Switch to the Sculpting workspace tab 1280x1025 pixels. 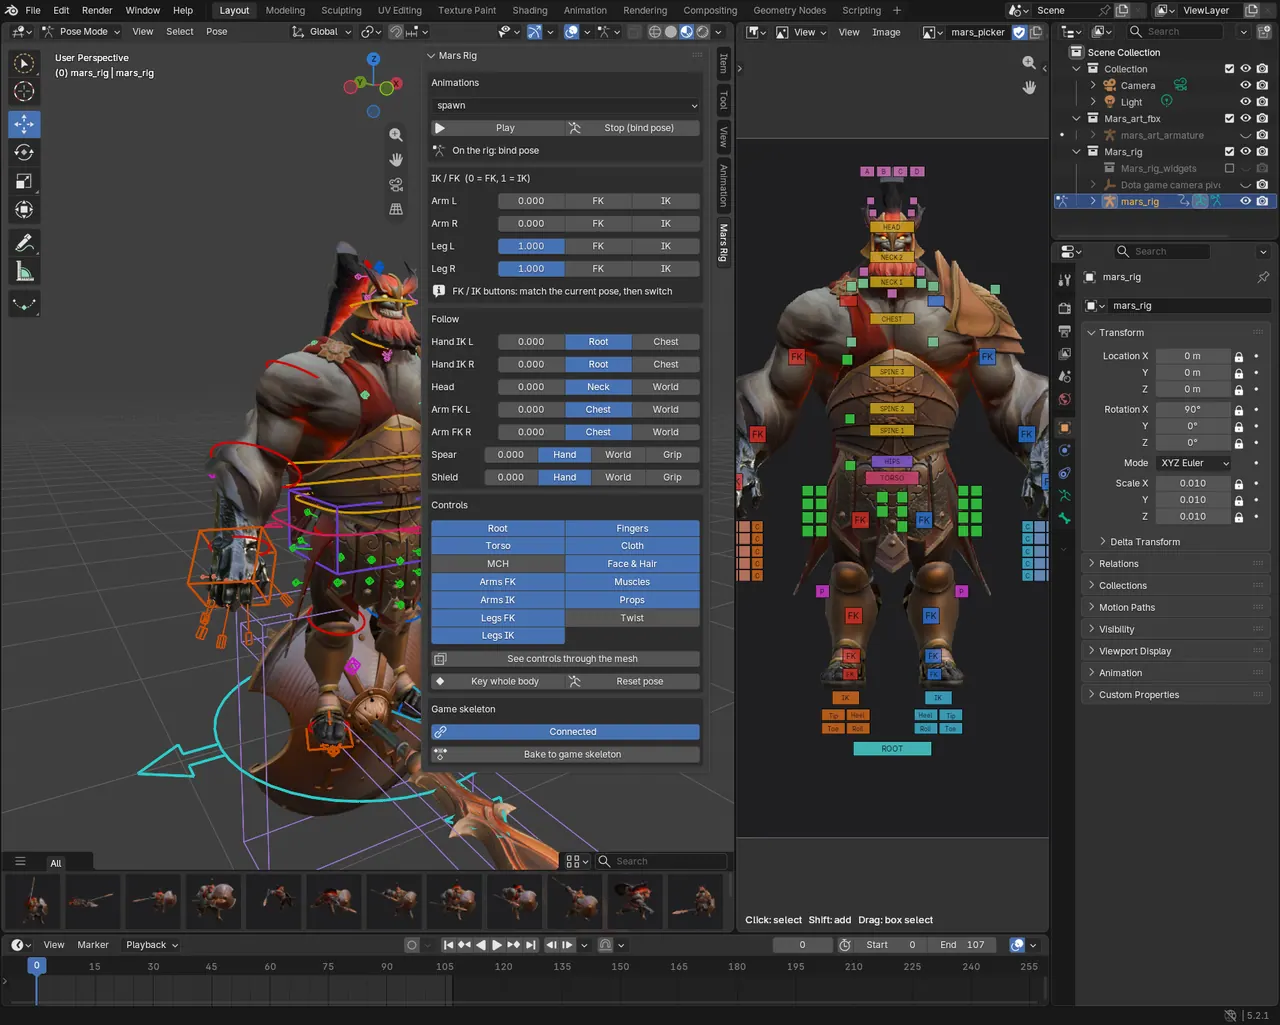pyautogui.click(x=341, y=10)
